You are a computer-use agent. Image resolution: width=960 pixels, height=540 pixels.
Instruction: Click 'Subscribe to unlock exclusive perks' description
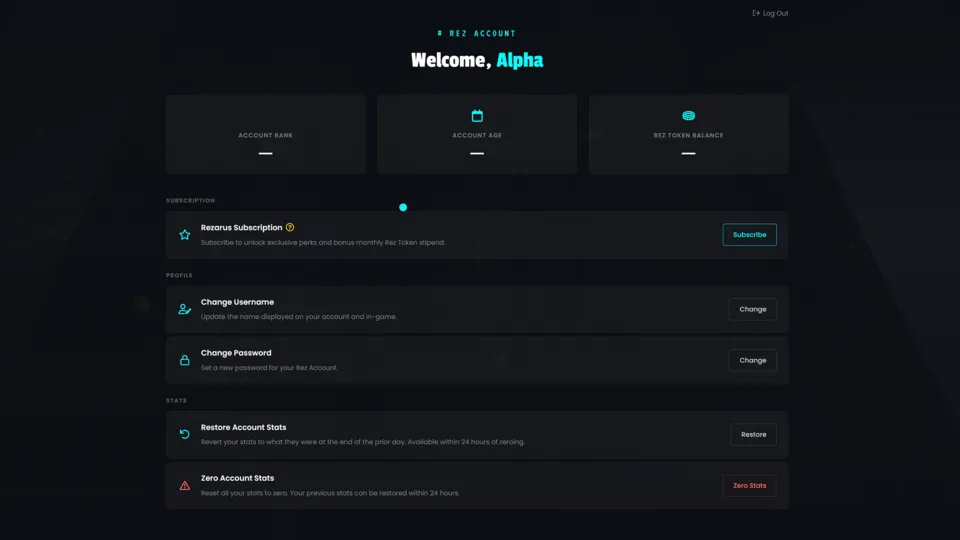click(323, 242)
